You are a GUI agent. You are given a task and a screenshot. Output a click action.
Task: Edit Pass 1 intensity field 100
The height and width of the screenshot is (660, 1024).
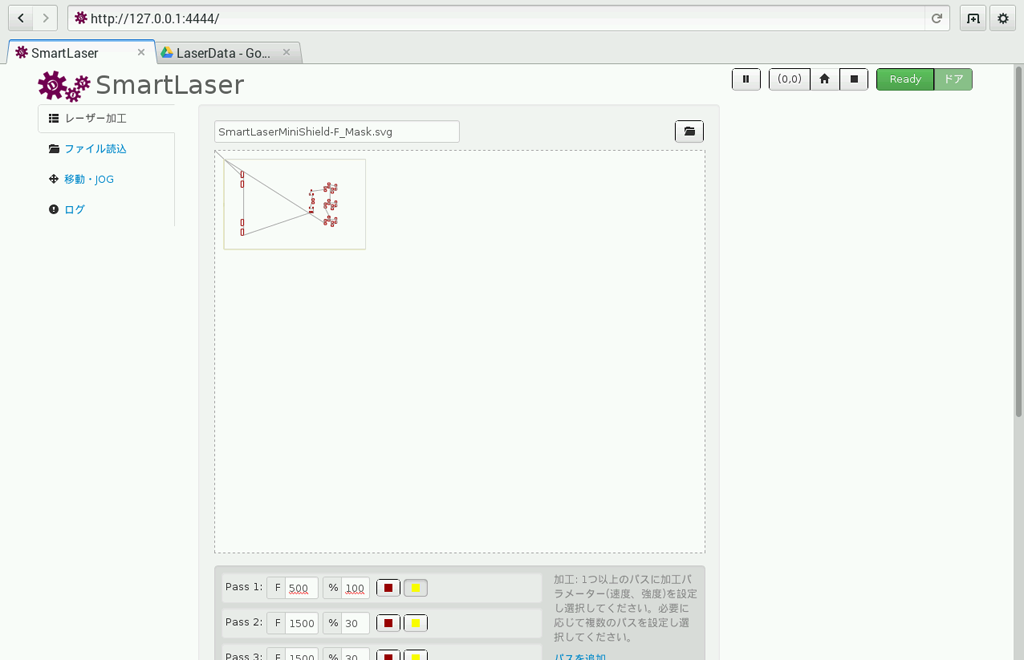pos(355,588)
